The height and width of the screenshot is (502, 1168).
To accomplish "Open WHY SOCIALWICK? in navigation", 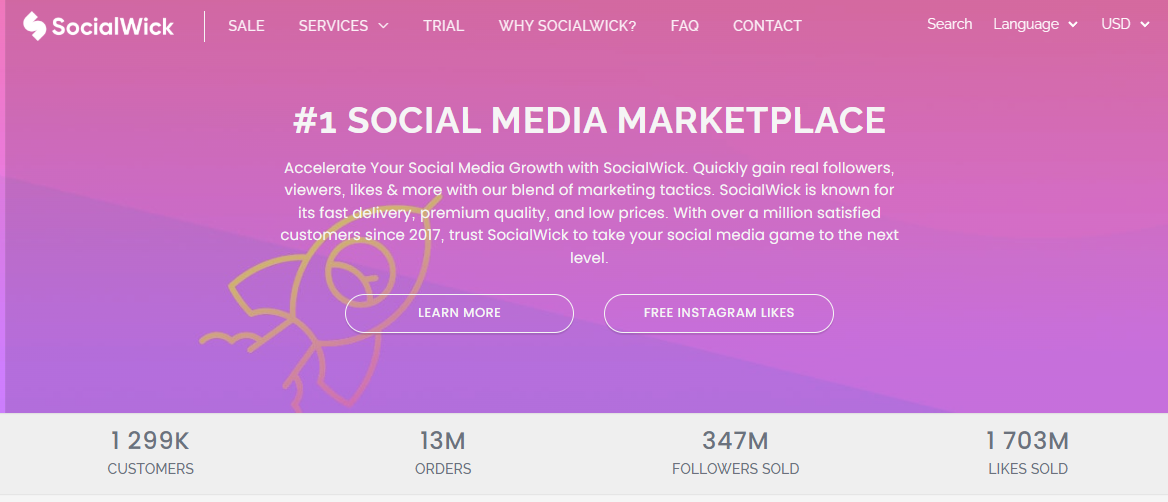I will pyautogui.click(x=567, y=26).
